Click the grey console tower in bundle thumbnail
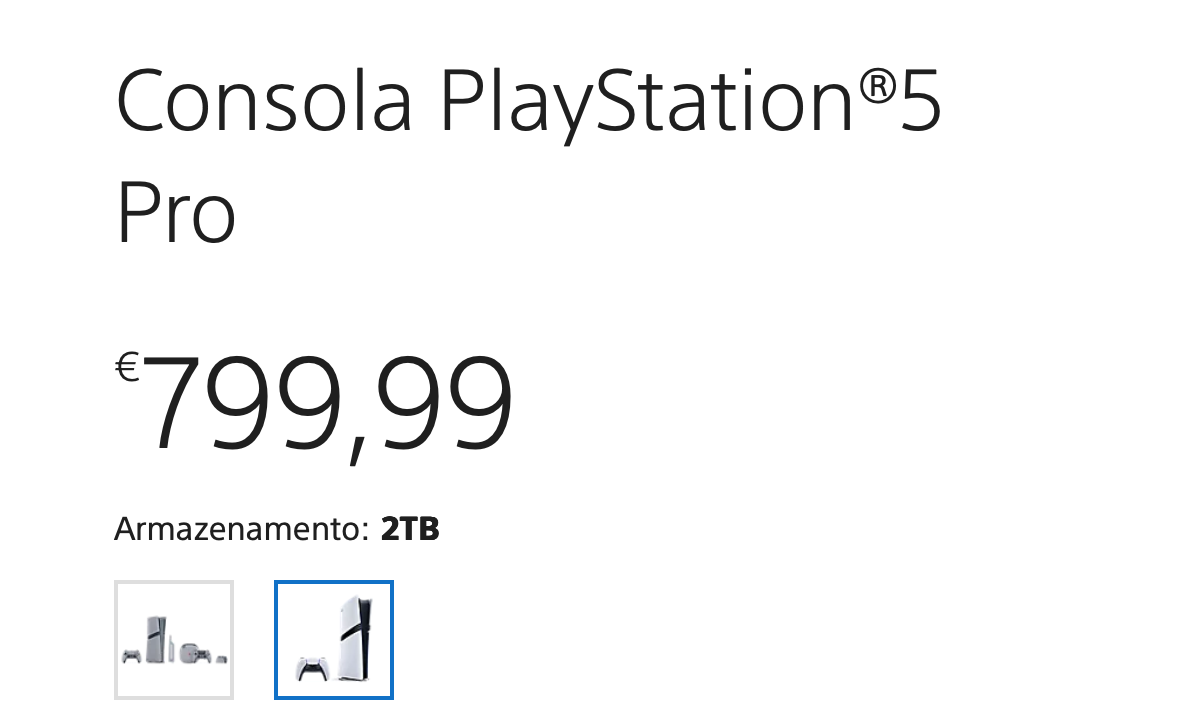This screenshot has height=724, width=1180. pos(157,639)
